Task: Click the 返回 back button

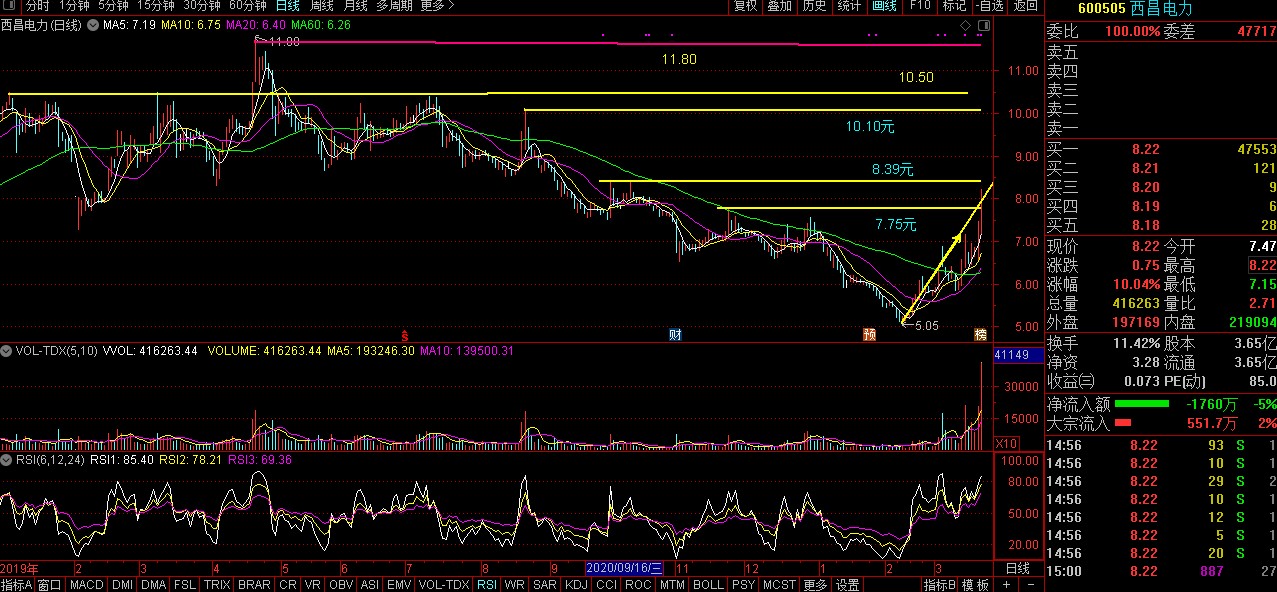Action: coord(1025,5)
